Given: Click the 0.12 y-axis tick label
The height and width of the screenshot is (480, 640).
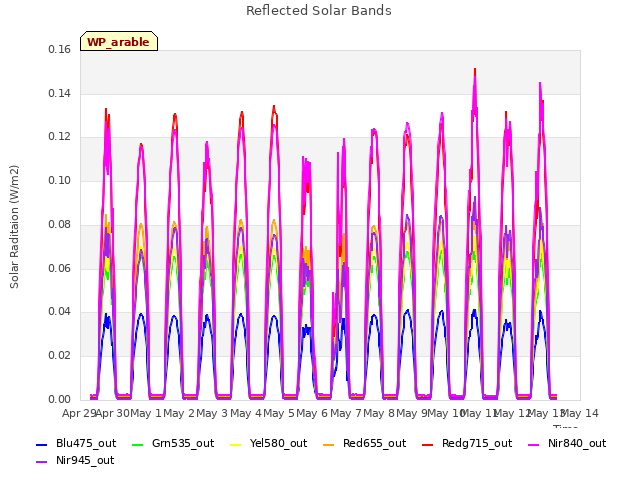Looking at the screenshot, I should coord(59,137).
